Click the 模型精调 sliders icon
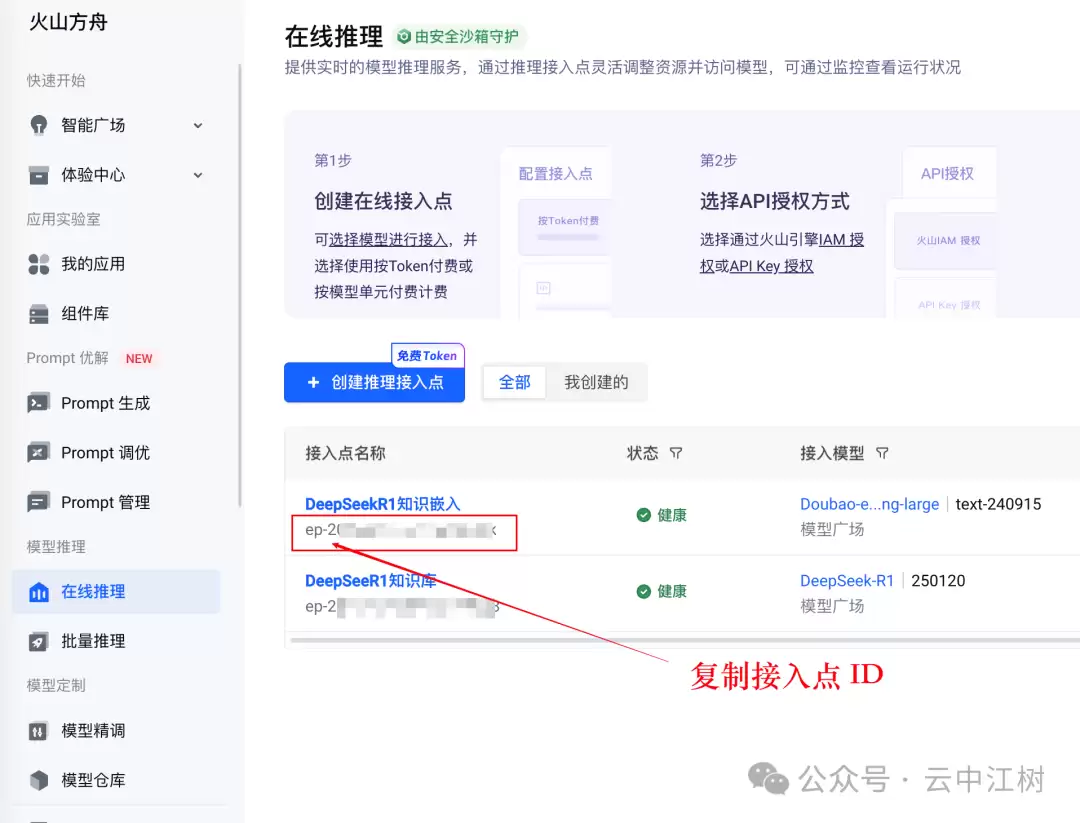Screen dimensions: 1080x823 (x=38, y=731)
